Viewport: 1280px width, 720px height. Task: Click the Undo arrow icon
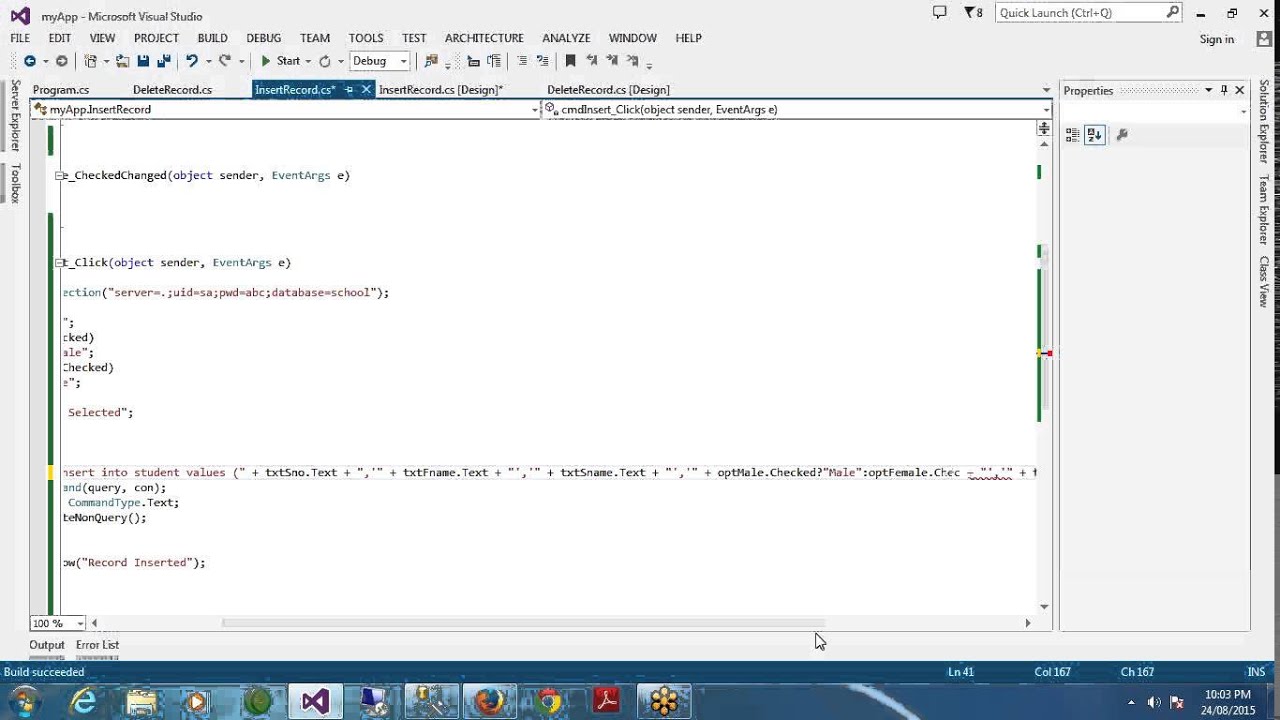(191, 61)
